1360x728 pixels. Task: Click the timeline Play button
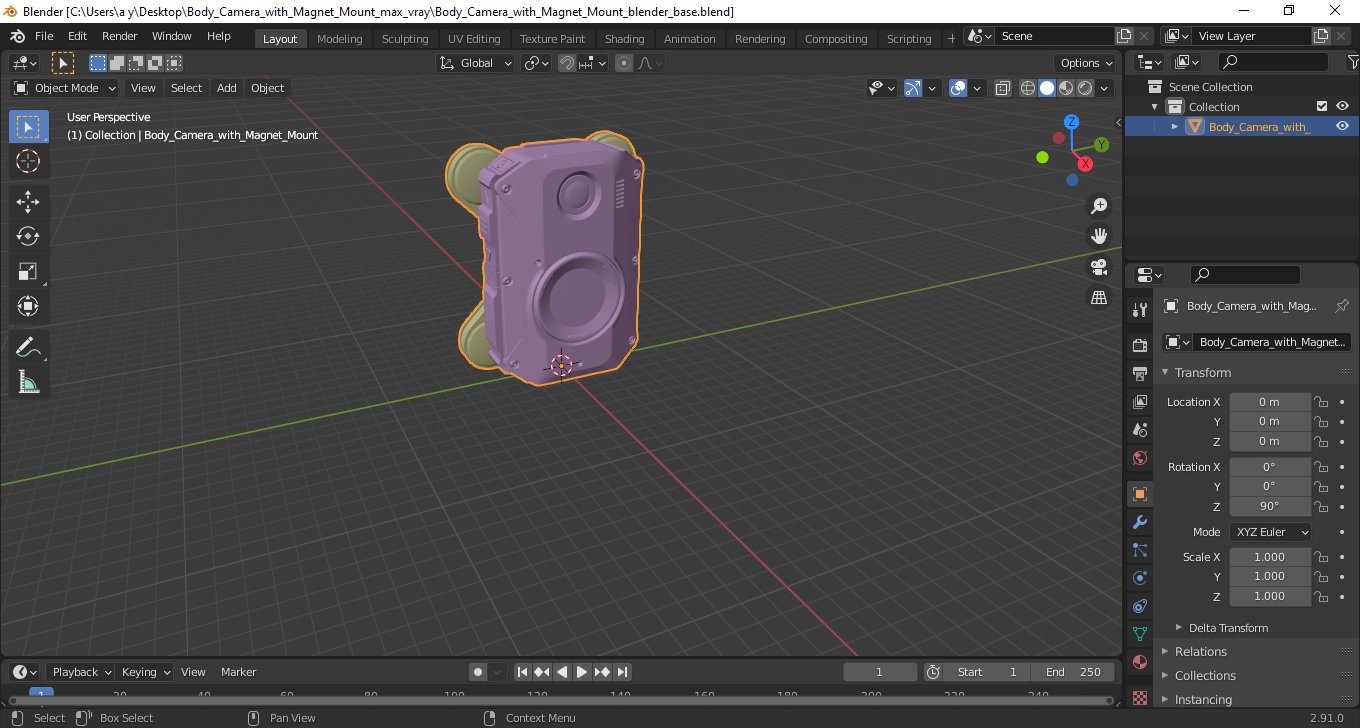click(582, 672)
